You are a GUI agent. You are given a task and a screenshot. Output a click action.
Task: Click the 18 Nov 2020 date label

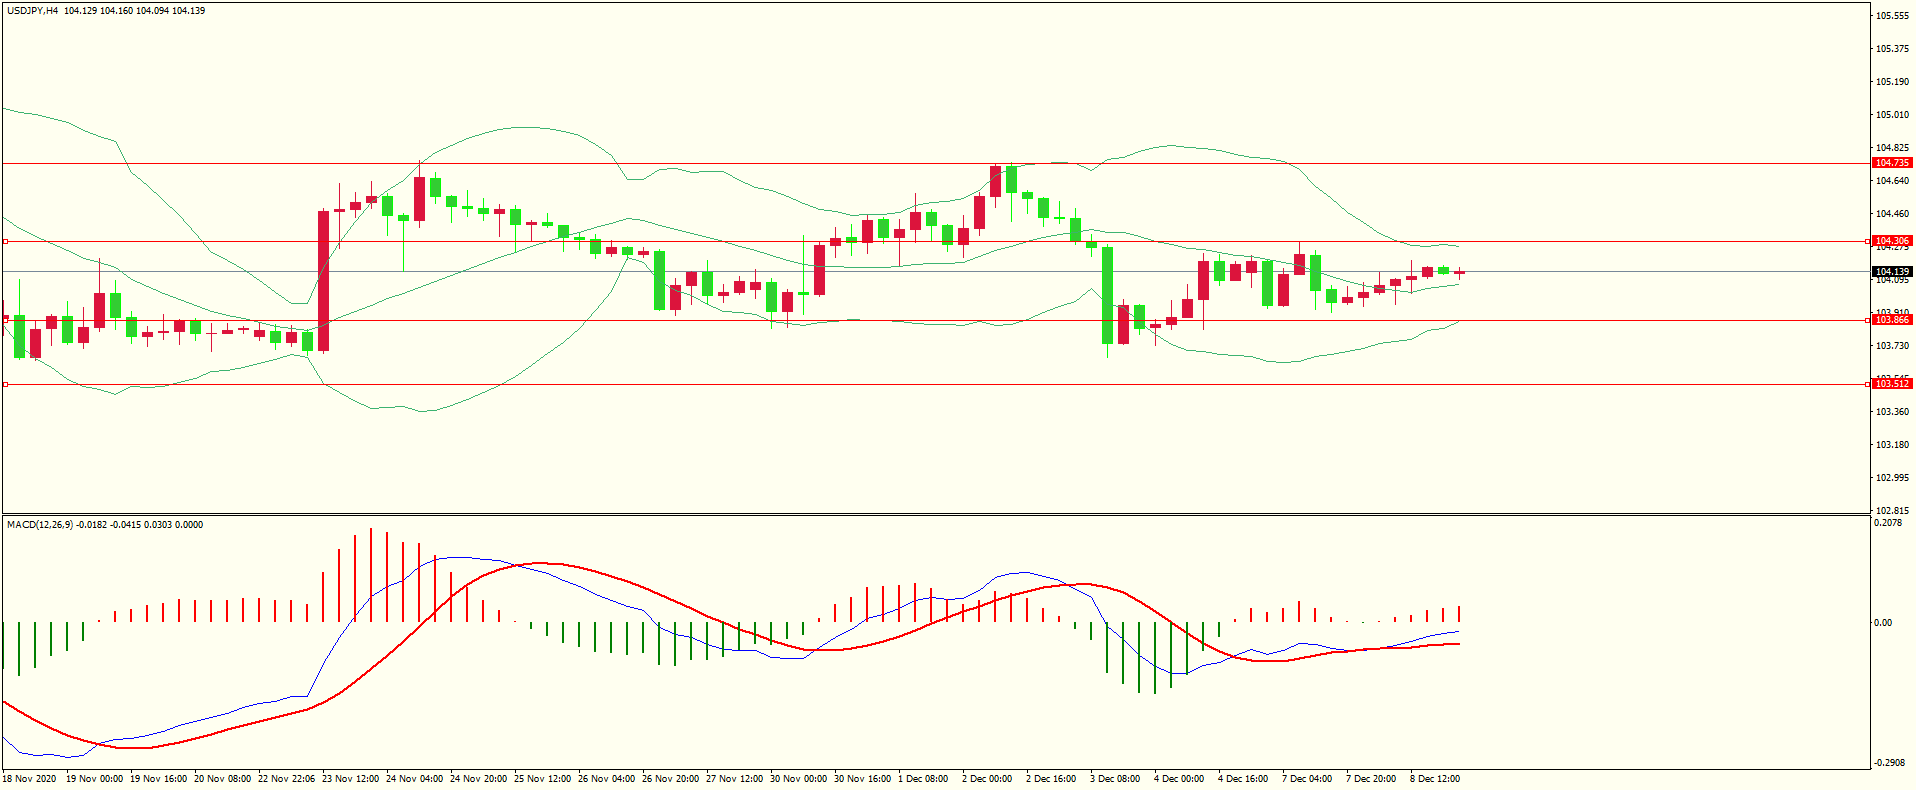click(30, 779)
